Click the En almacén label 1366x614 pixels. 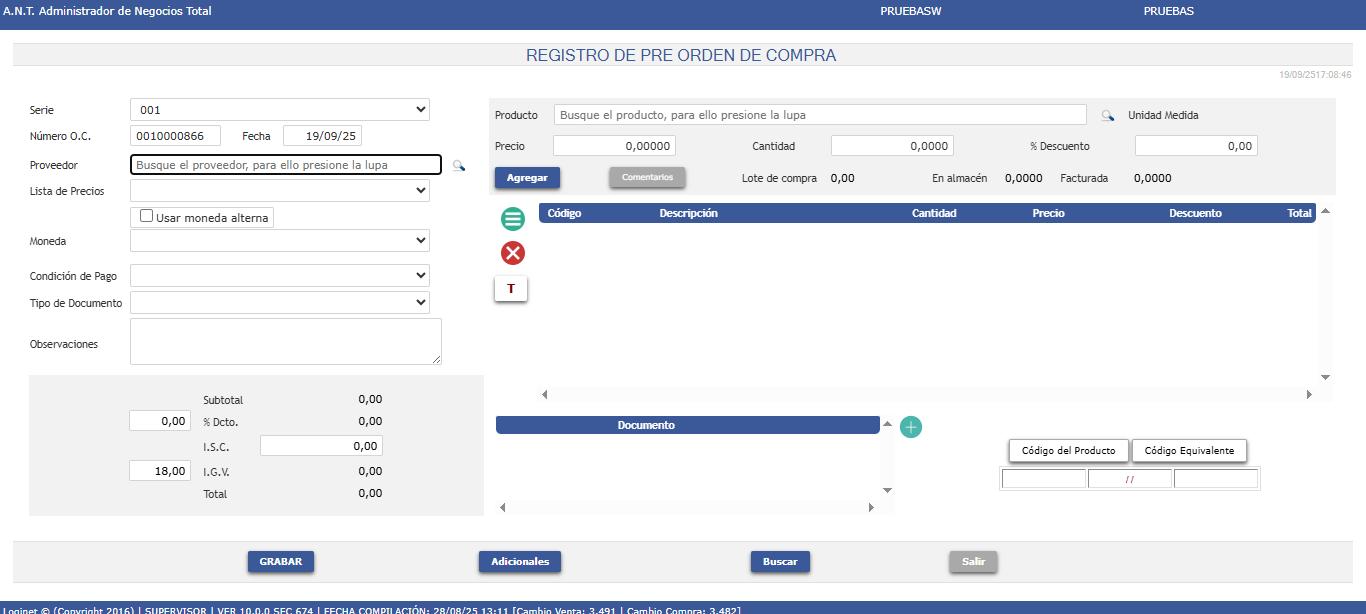[x=959, y=179]
